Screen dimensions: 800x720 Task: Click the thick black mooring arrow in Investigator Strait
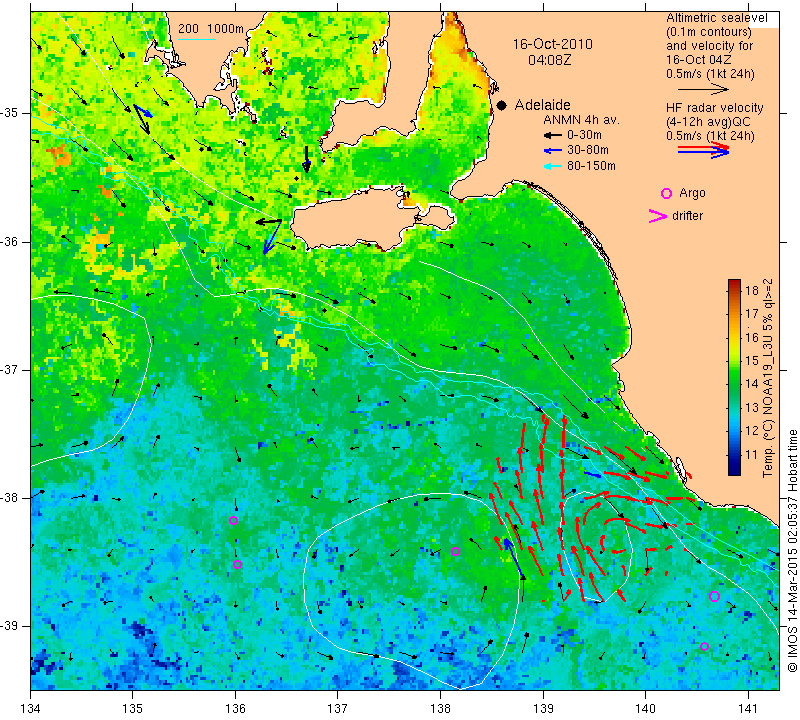[x=306, y=159]
